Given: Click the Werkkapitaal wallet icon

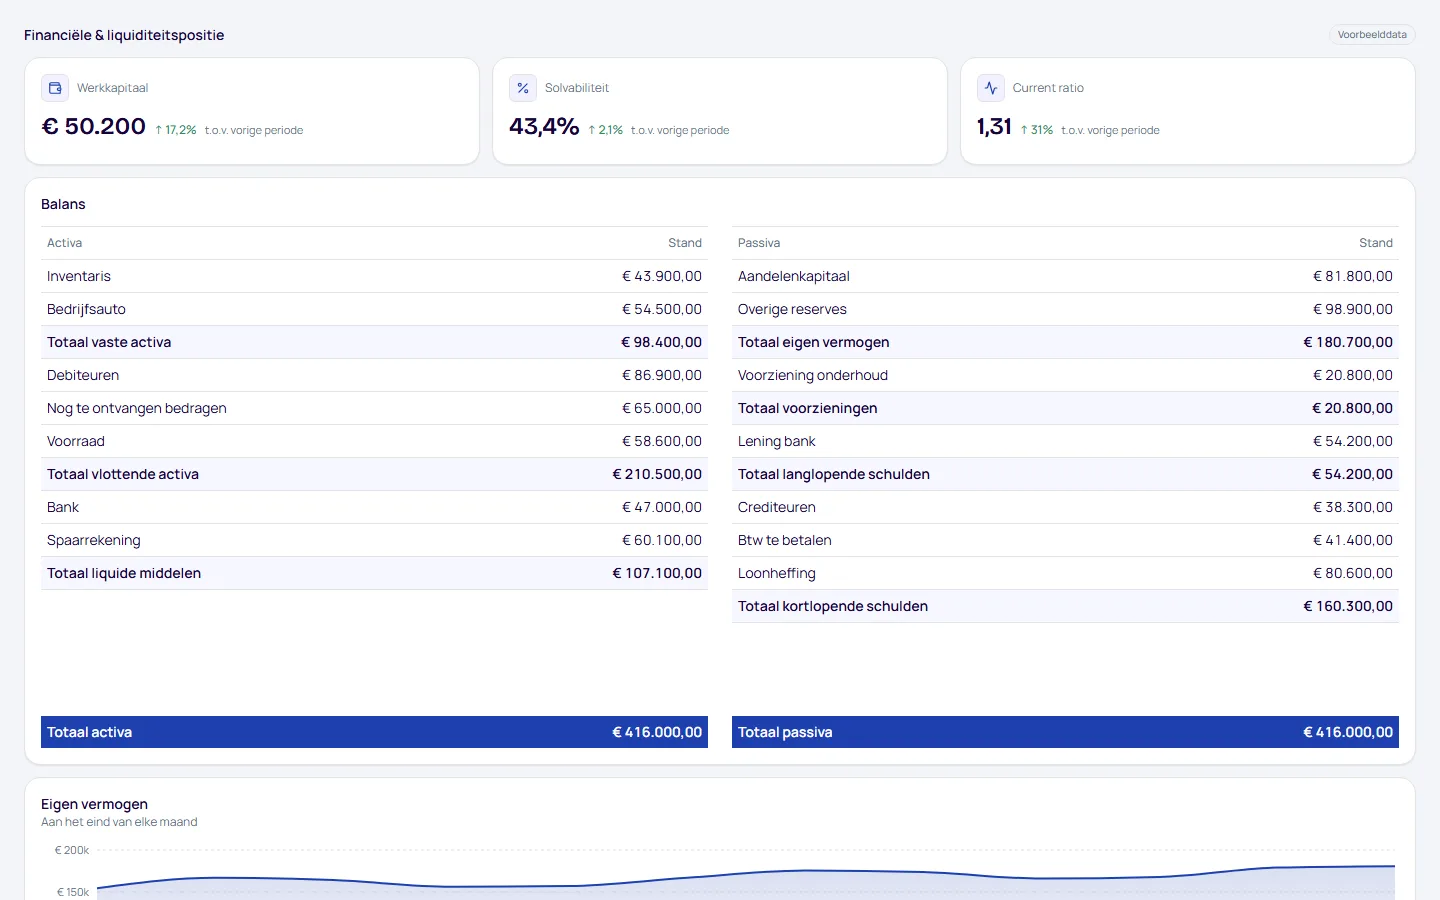Looking at the screenshot, I should 55,88.
